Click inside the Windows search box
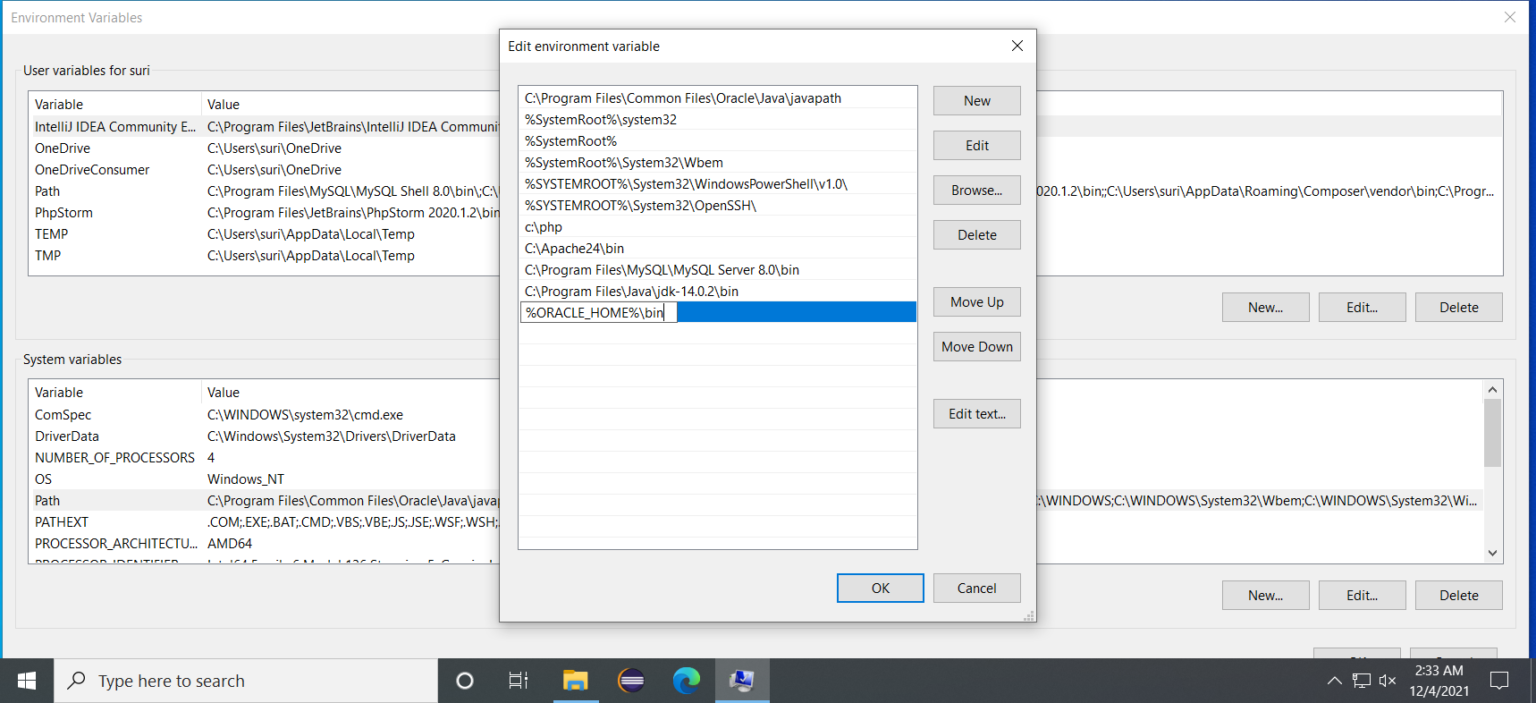Image resolution: width=1536 pixels, height=703 pixels. 246,681
